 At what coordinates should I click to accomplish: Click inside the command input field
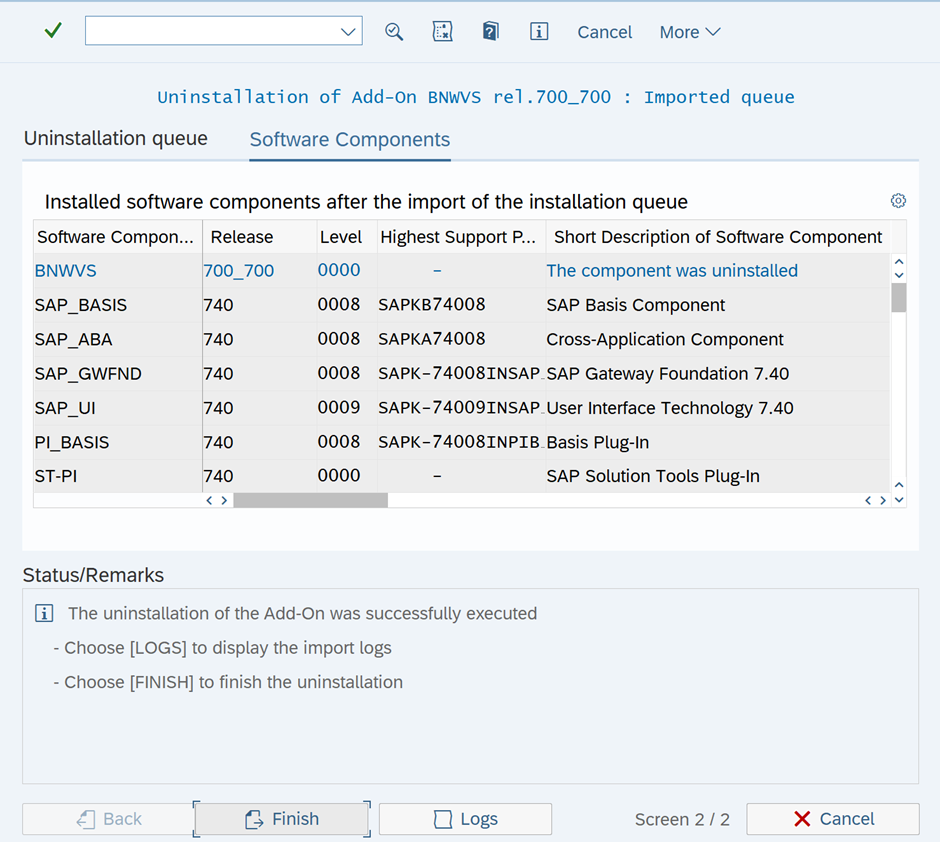[x=212, y=31]
